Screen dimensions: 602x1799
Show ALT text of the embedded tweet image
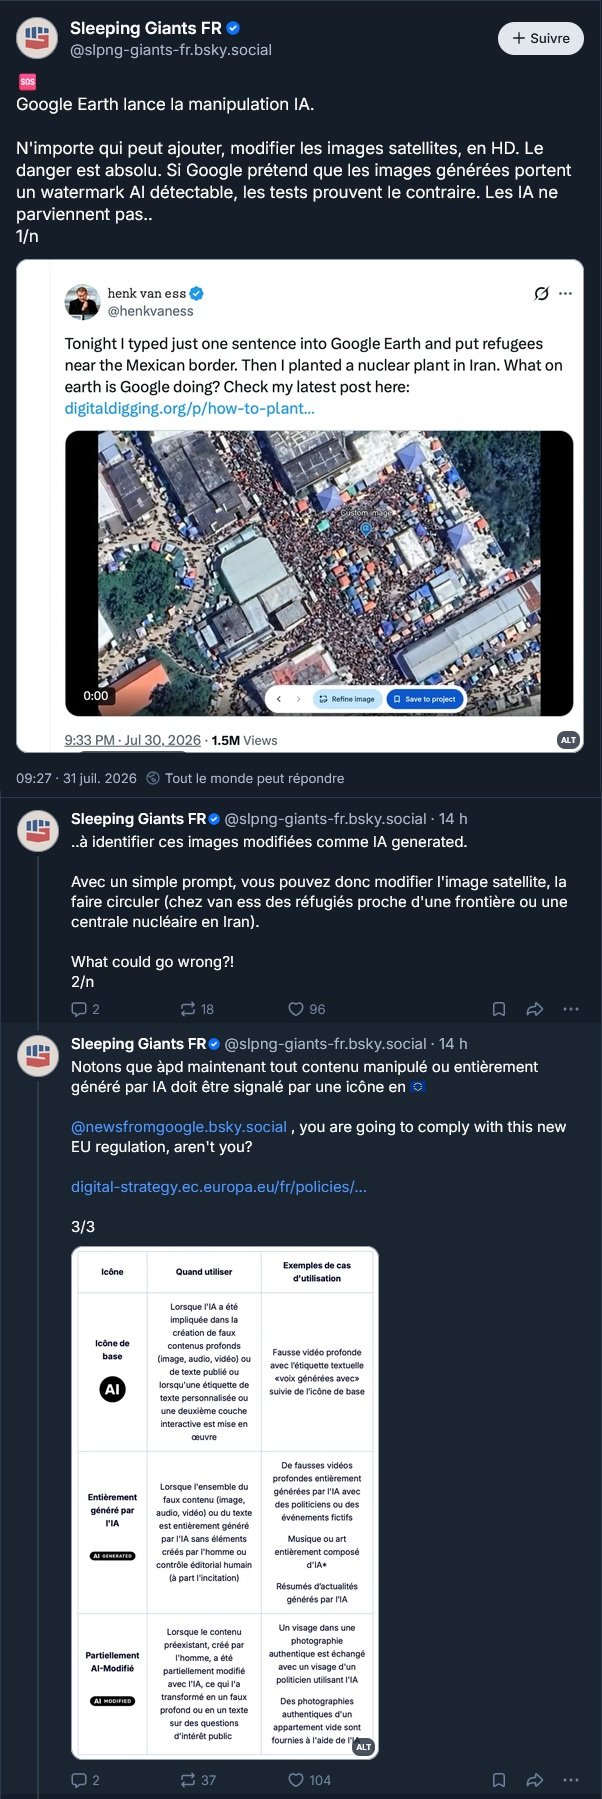pyautogui.click(x=568, y=740)
